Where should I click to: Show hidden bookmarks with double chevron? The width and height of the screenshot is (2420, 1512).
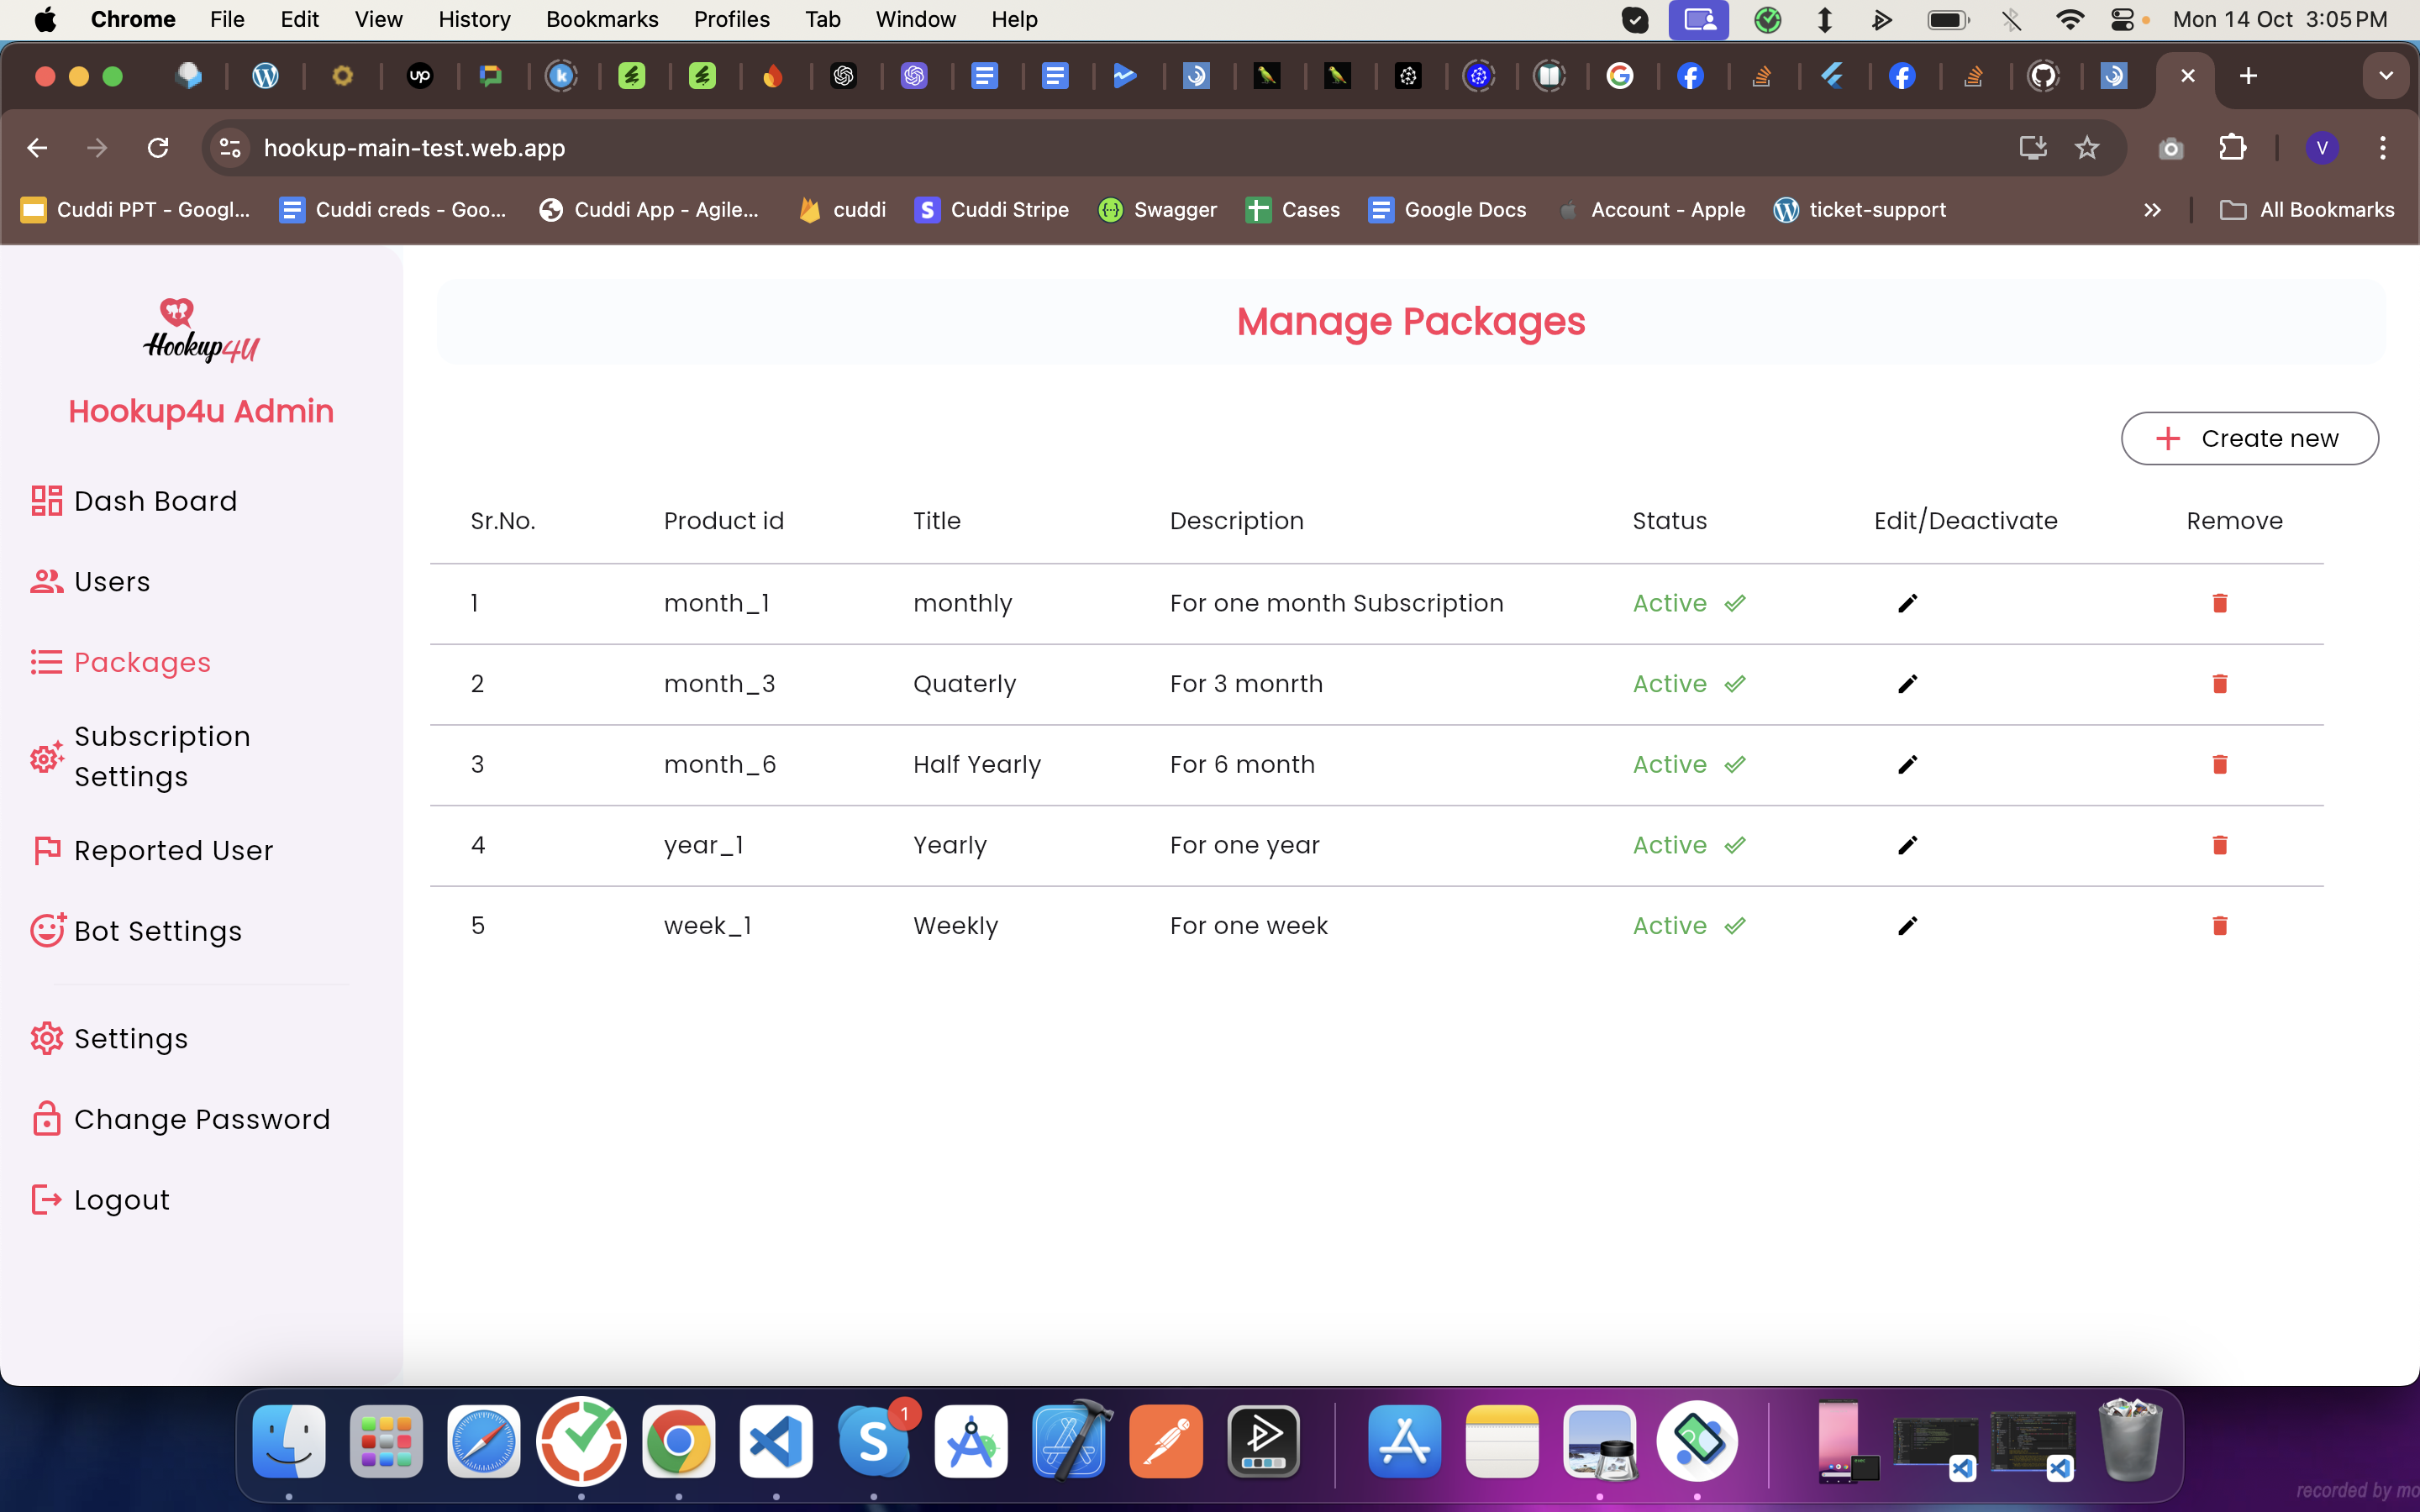[x=2152, y=210]
